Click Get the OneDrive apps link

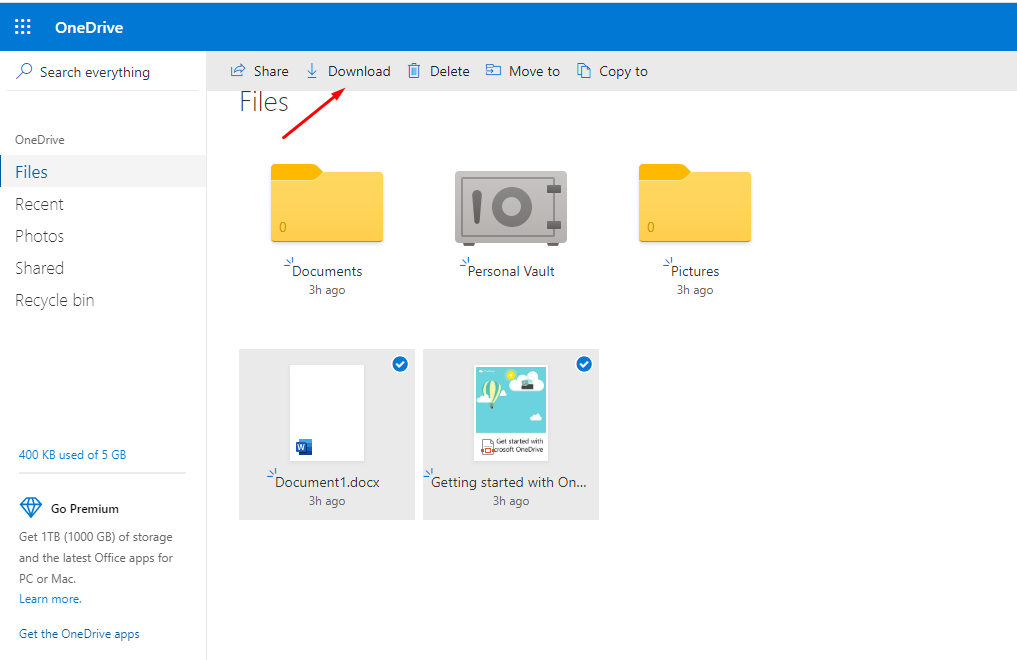click(79, 633)
